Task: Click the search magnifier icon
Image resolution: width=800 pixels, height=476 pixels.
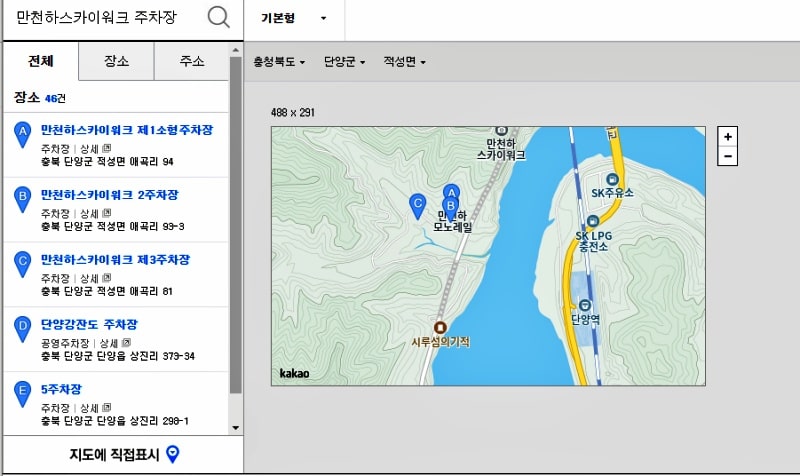Action: (x=218, y=17)
